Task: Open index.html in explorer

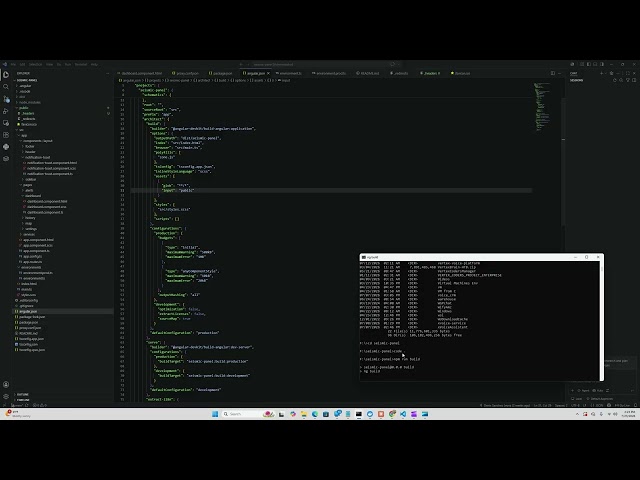Action: (29, 284)
